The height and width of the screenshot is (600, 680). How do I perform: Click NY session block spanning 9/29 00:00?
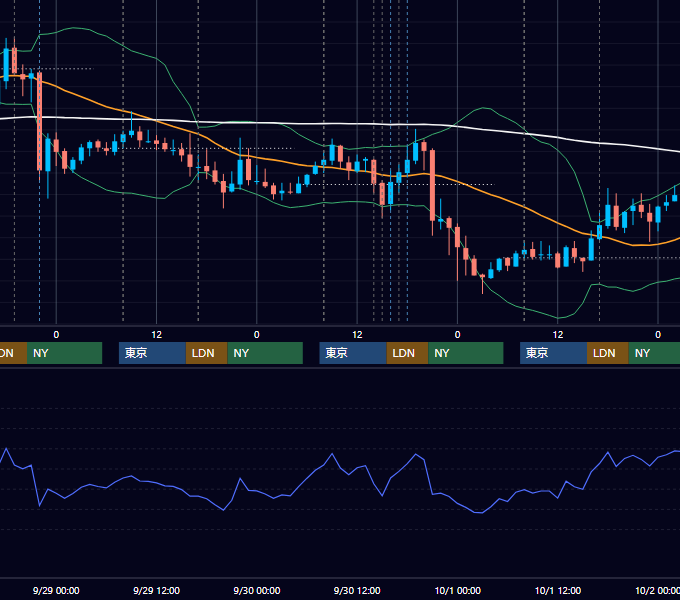[x=64, y=353]
